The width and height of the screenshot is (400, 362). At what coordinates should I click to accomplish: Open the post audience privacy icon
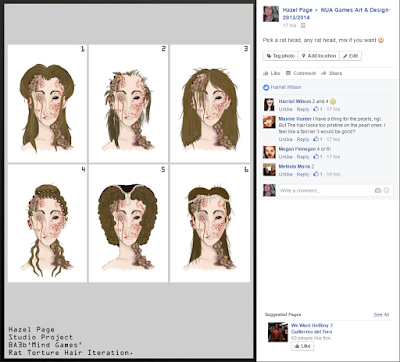303,26
